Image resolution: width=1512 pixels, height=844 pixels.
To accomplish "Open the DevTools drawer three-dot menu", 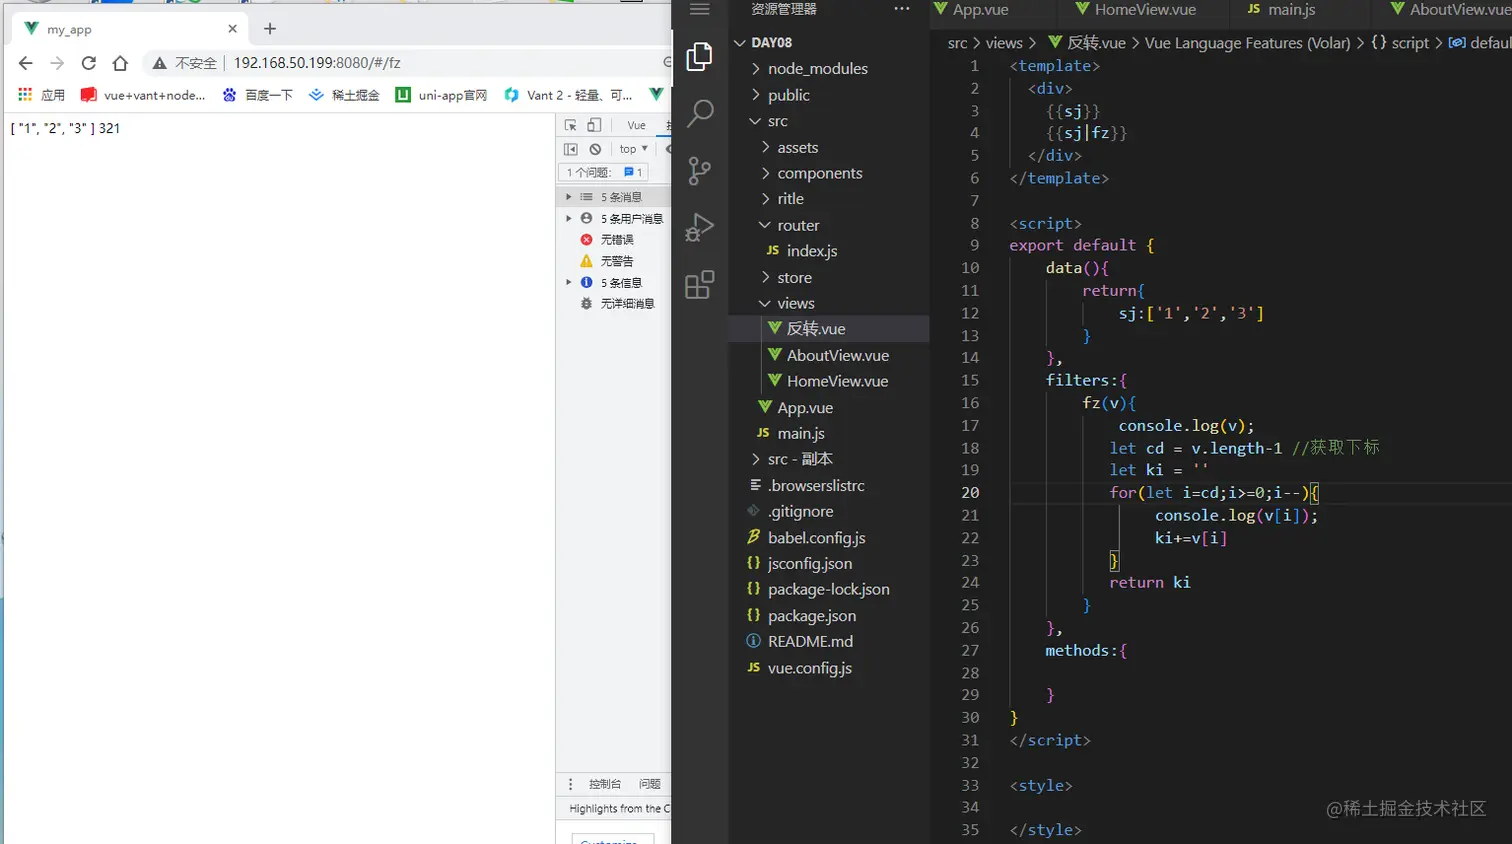I will click(571, 784).
